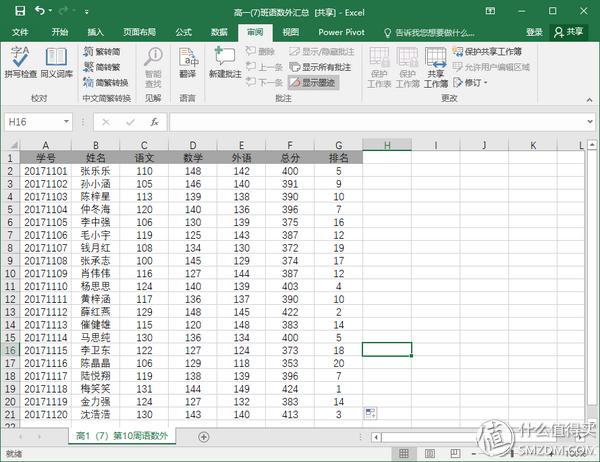Click the Enter (checkmark) formula bar icon

pyautogui.click(x=130, y=122)
